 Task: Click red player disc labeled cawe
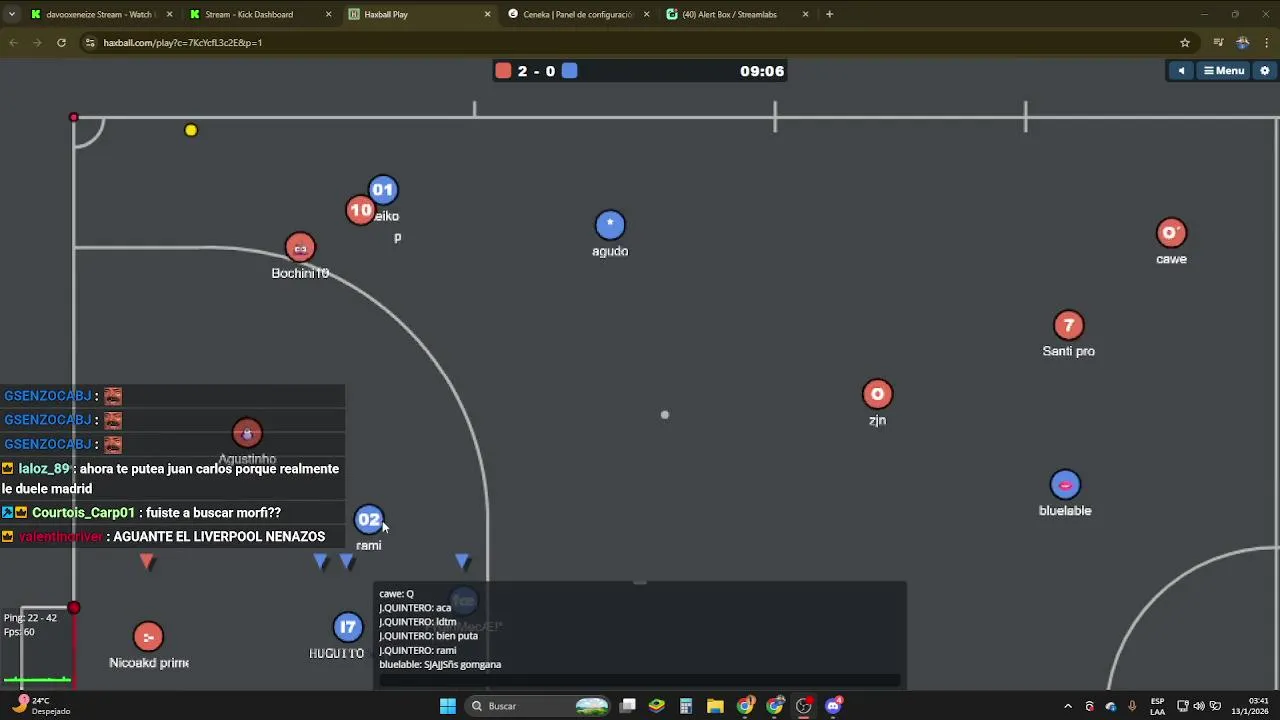[x=1171, y=233]
